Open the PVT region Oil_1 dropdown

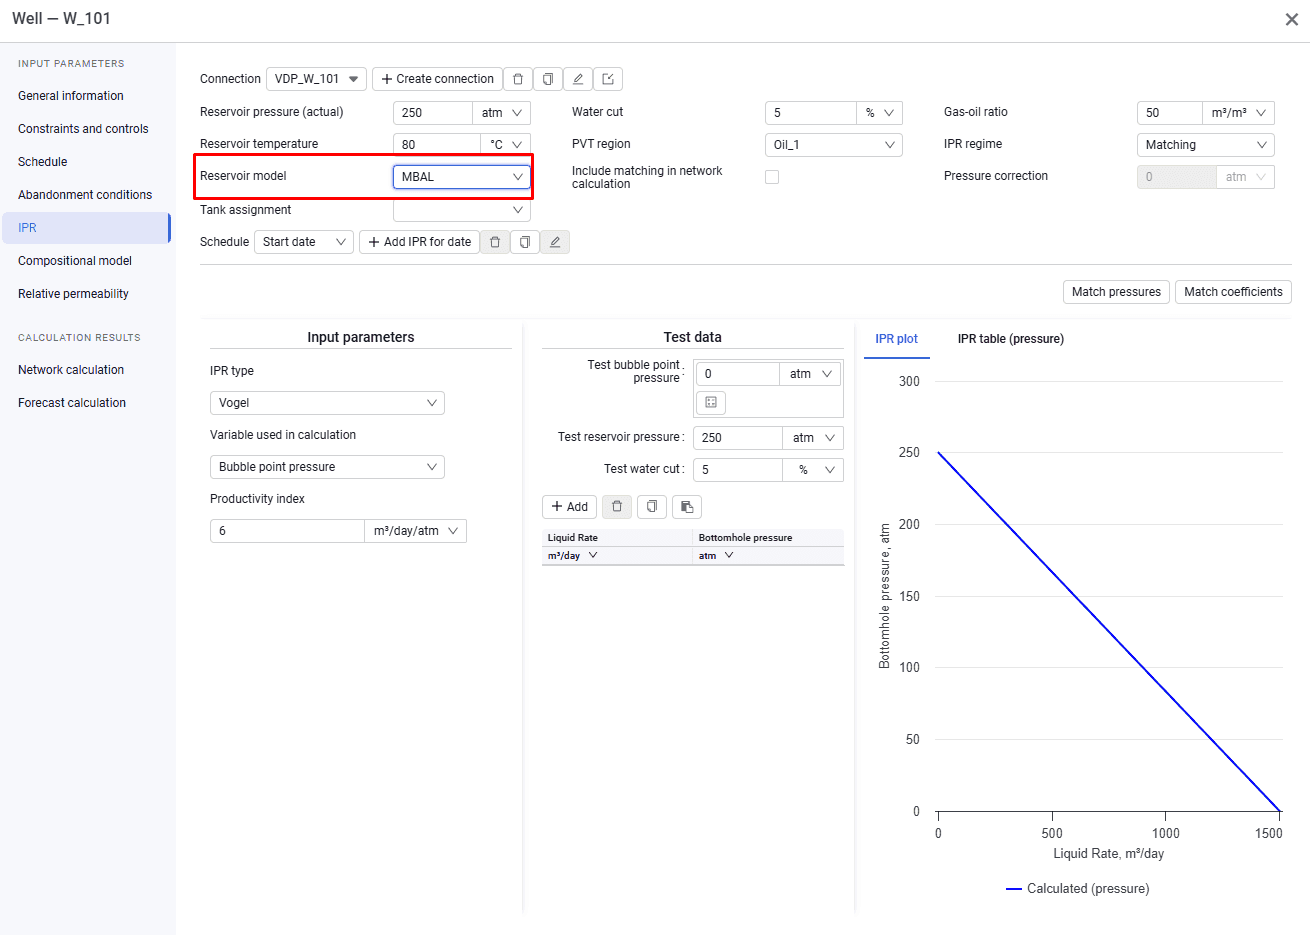click(x=834, y=145)
